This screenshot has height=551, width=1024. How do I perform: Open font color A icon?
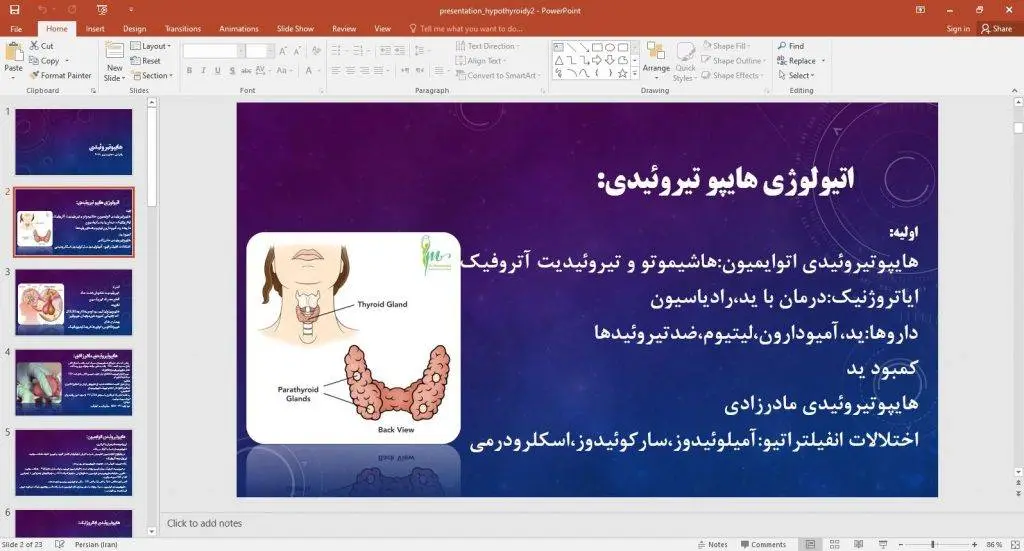pos(311,71)
